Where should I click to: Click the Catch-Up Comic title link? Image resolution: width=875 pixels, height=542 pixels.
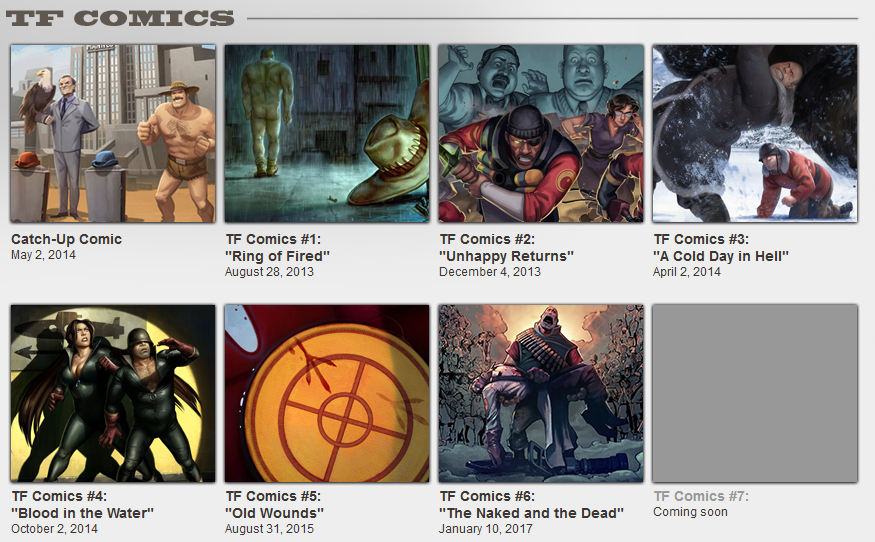66,239
